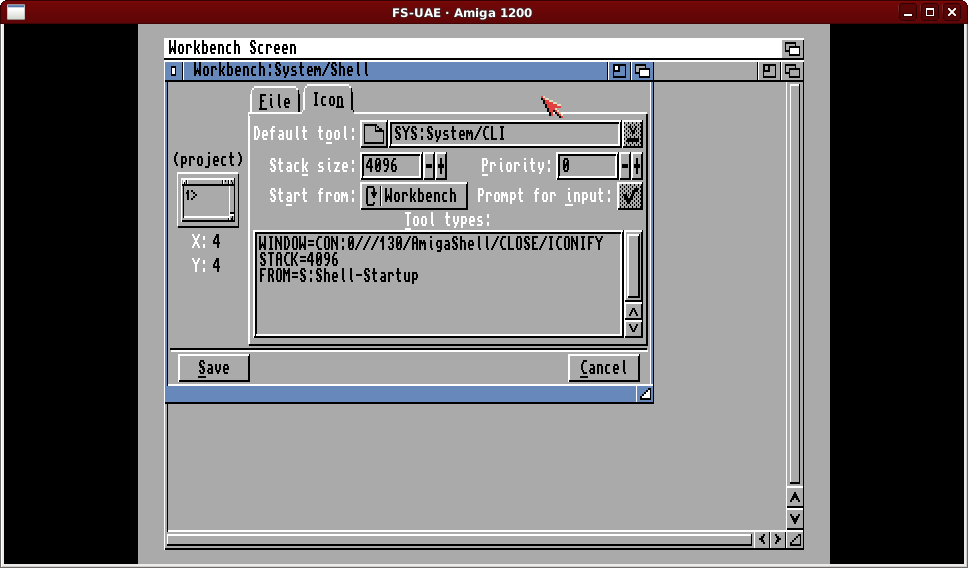Click background window scroll right arrow
The image size is (968, 568).
coord(778,540)
